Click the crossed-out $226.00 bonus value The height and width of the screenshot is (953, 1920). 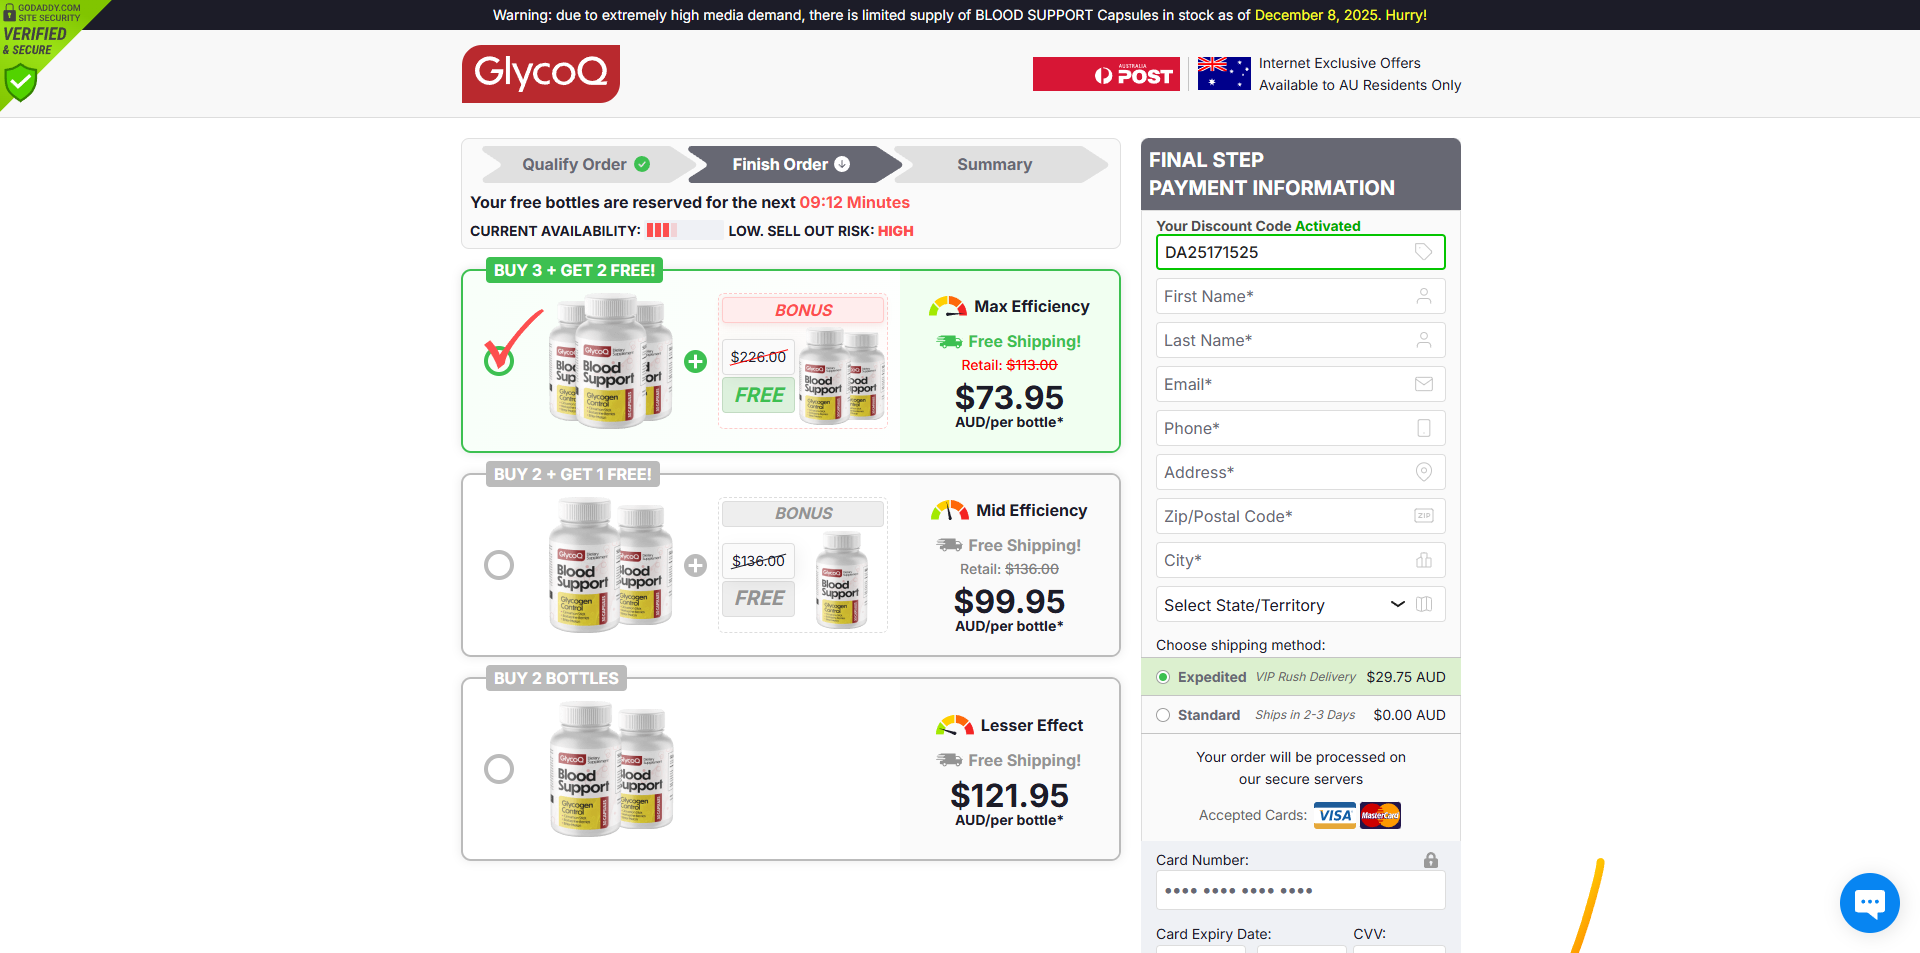click(758, 357)
